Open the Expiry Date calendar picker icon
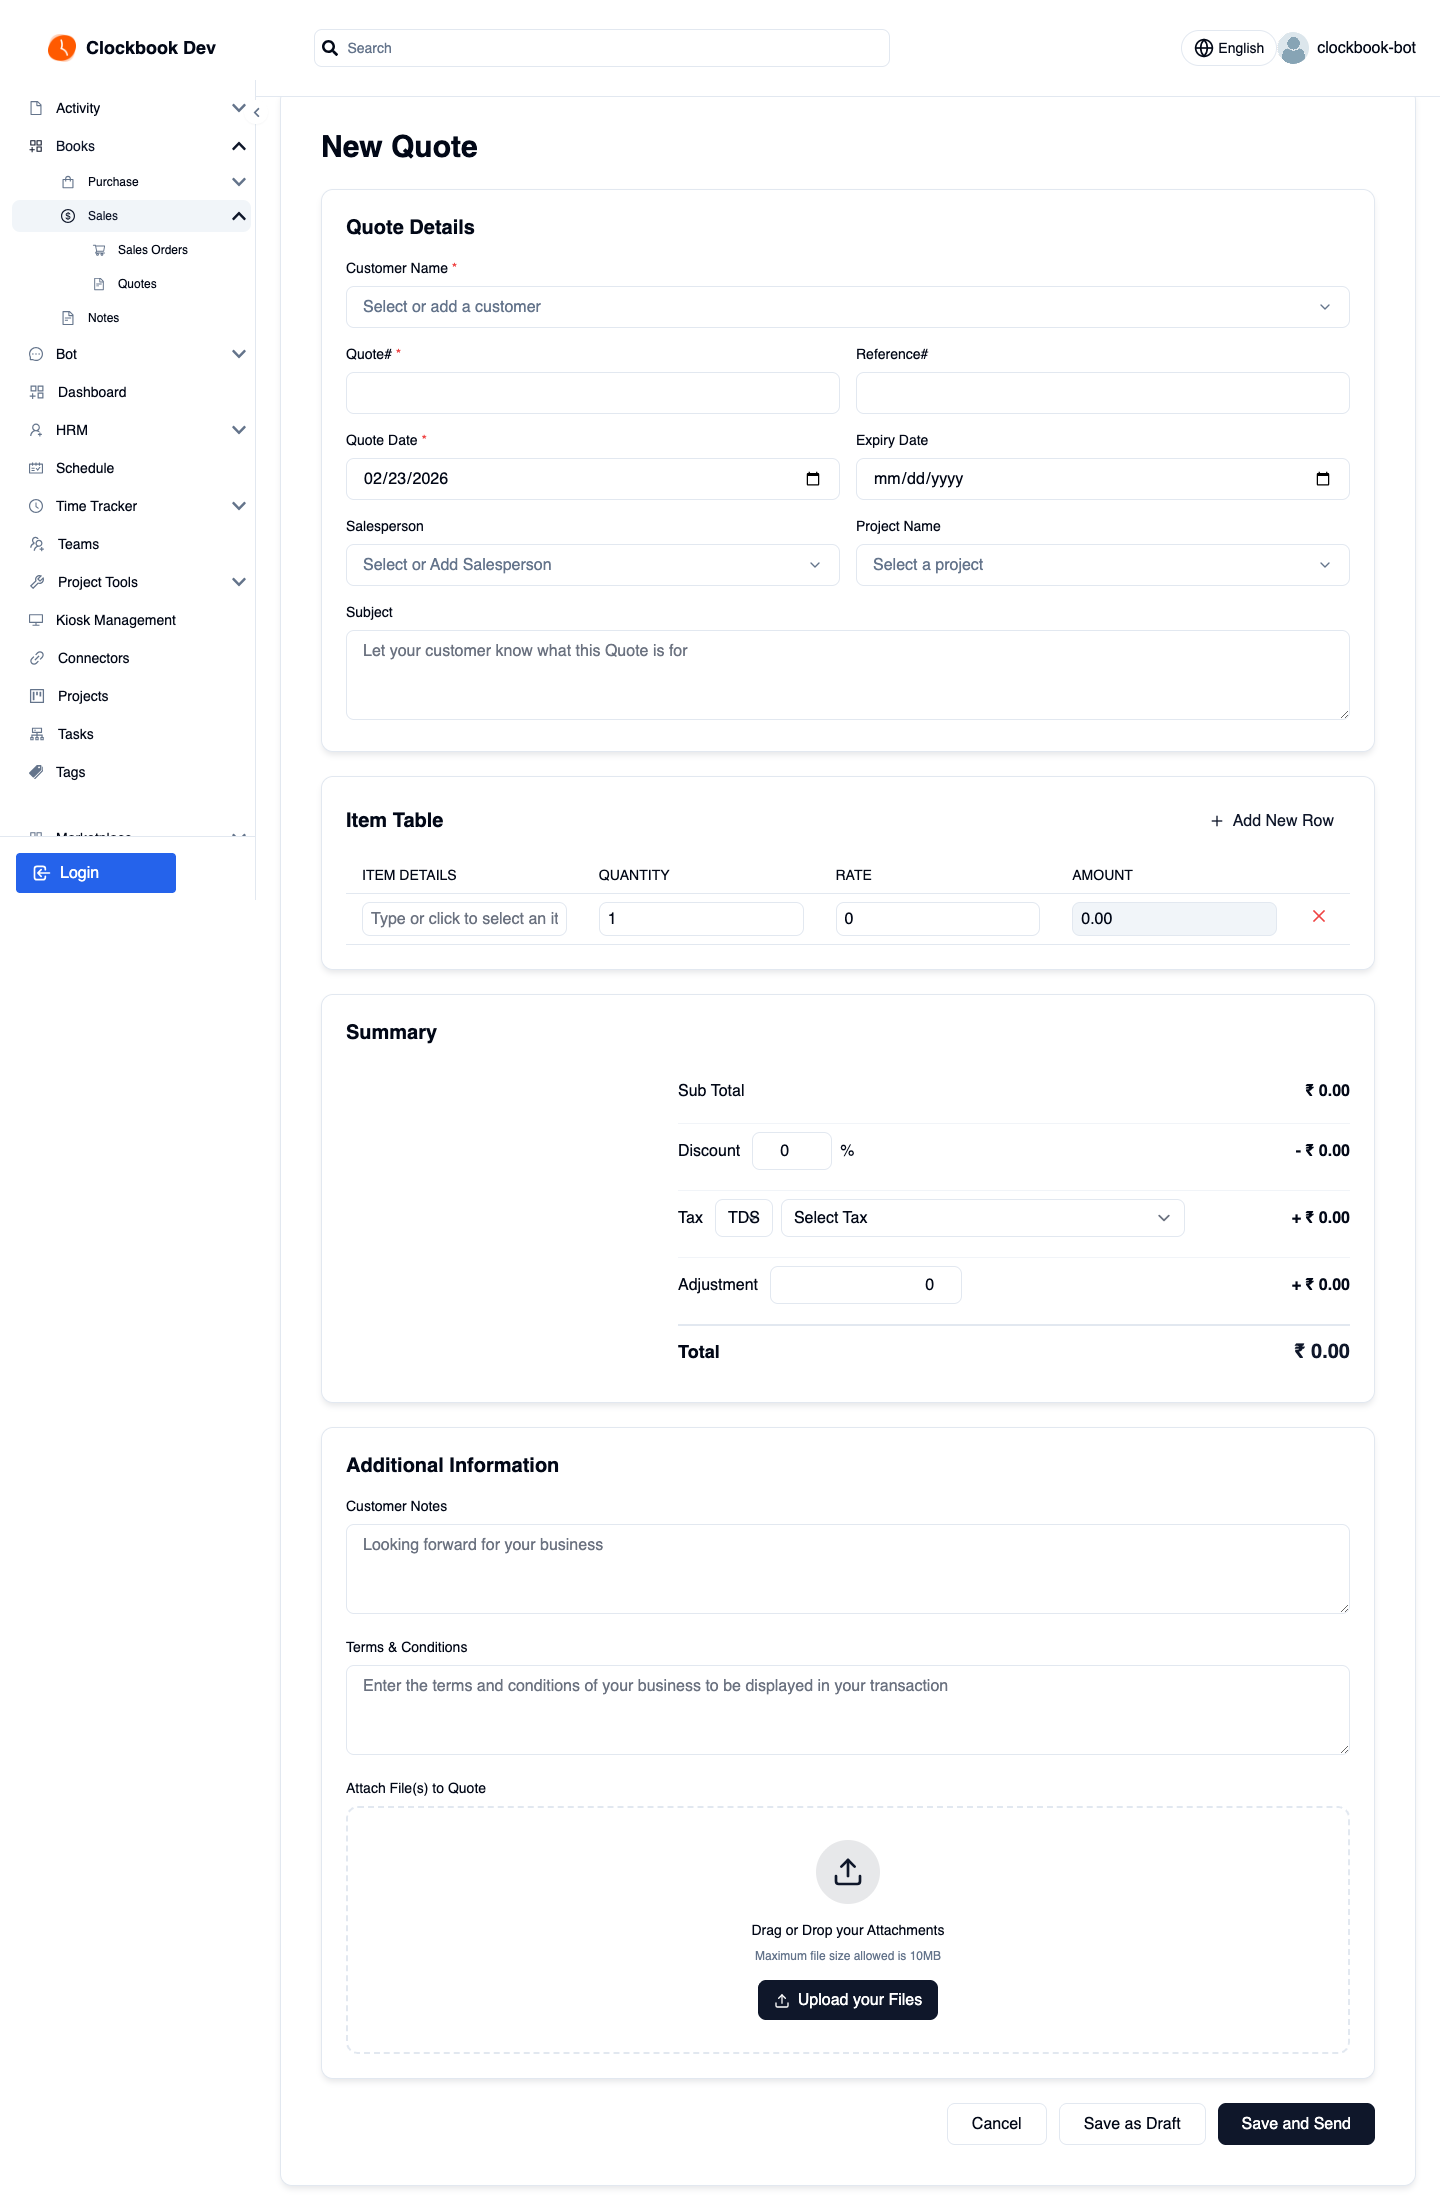1440x2210 pixels. point(1323,479)
